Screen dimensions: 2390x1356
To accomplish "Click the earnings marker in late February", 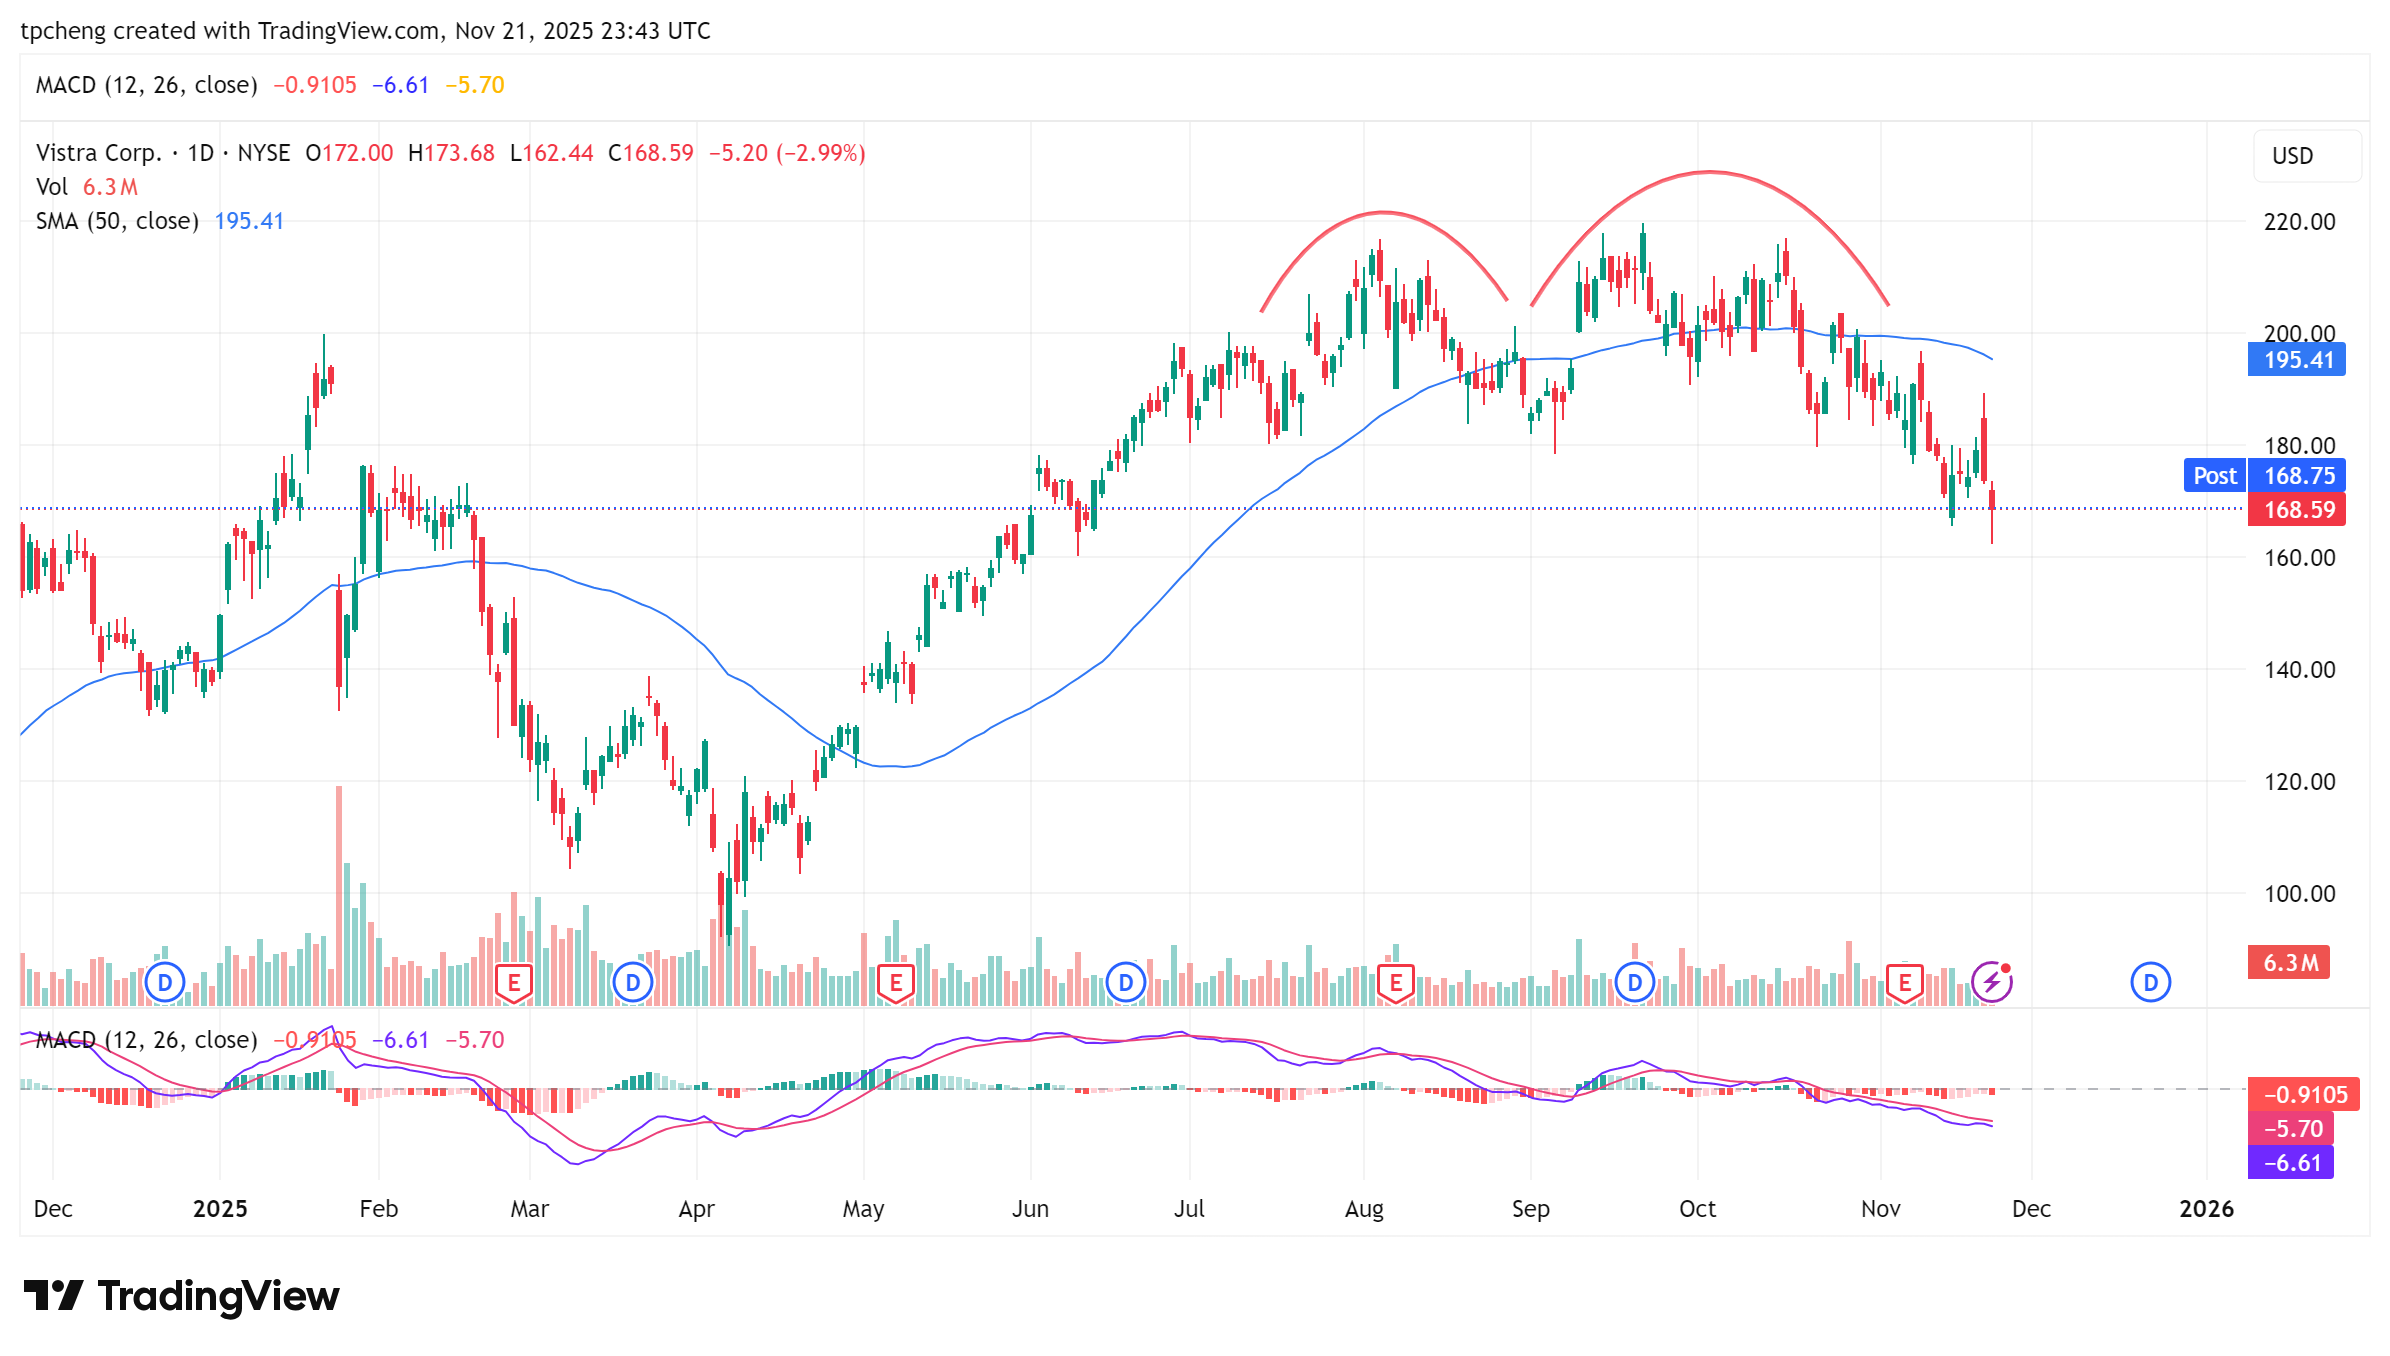I will click(x=513, y=982).
